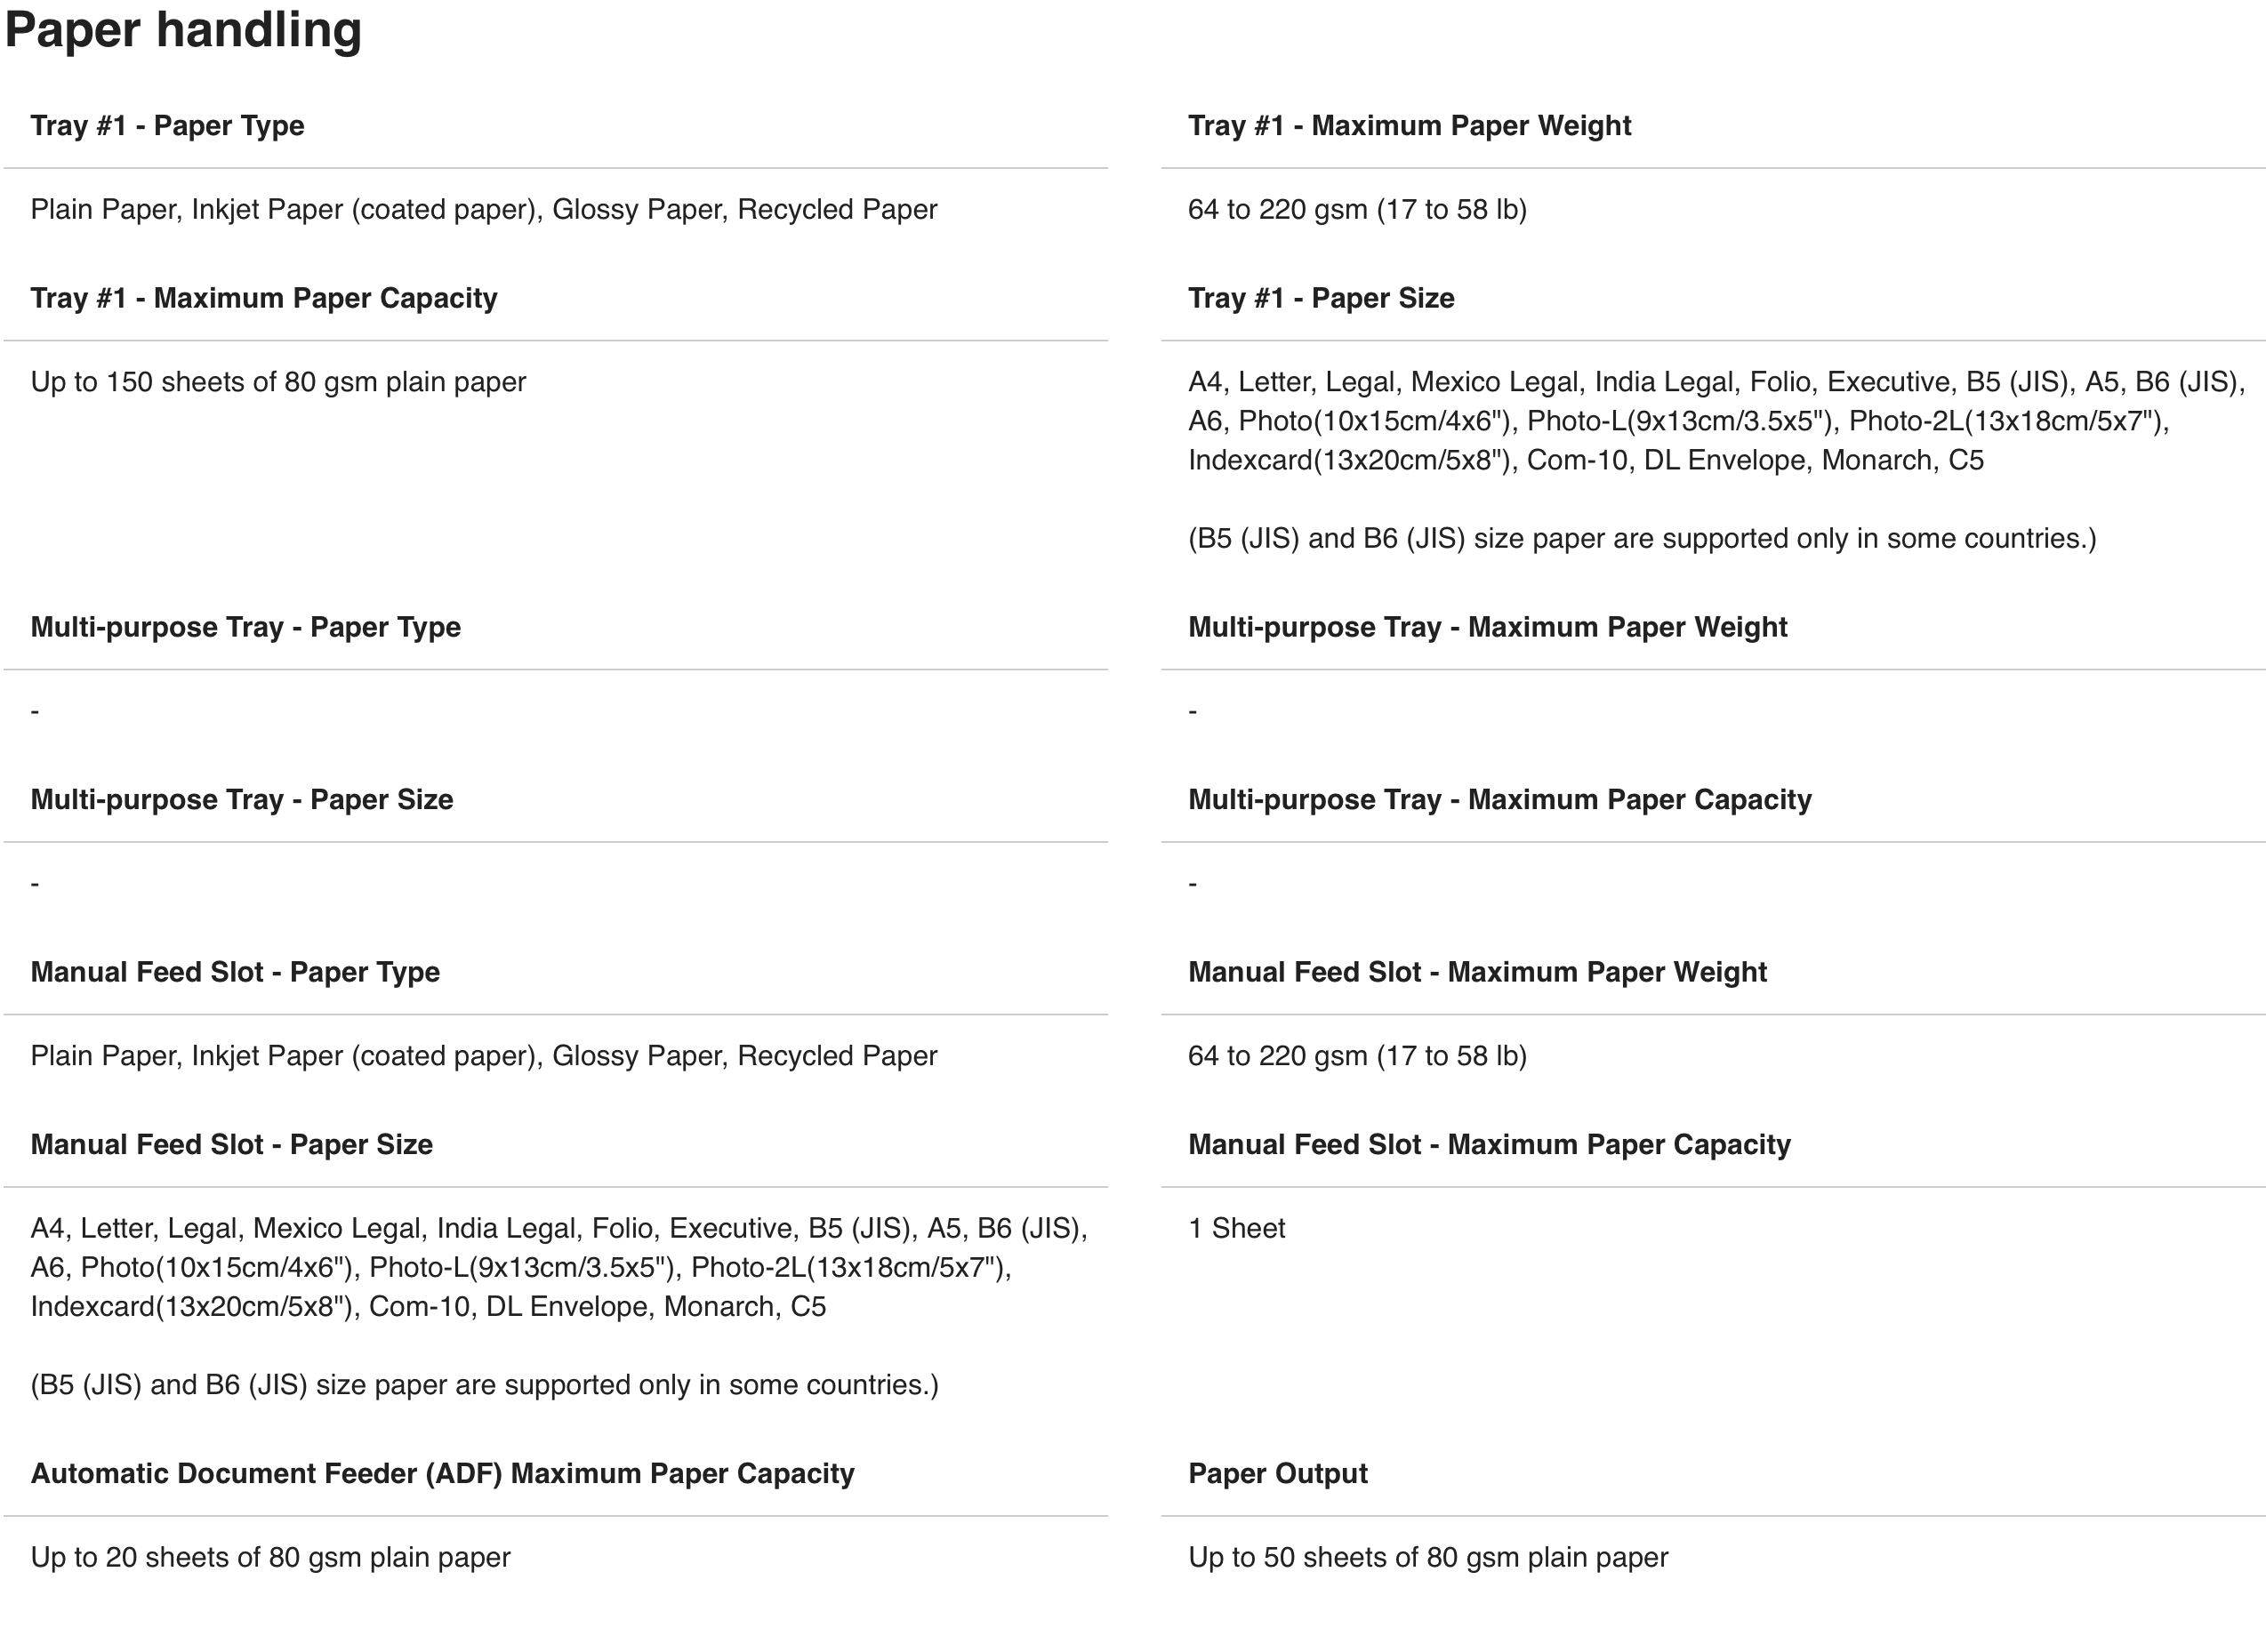Select the Automatic Document Feeder capacity heading

tap(443, 1474)
